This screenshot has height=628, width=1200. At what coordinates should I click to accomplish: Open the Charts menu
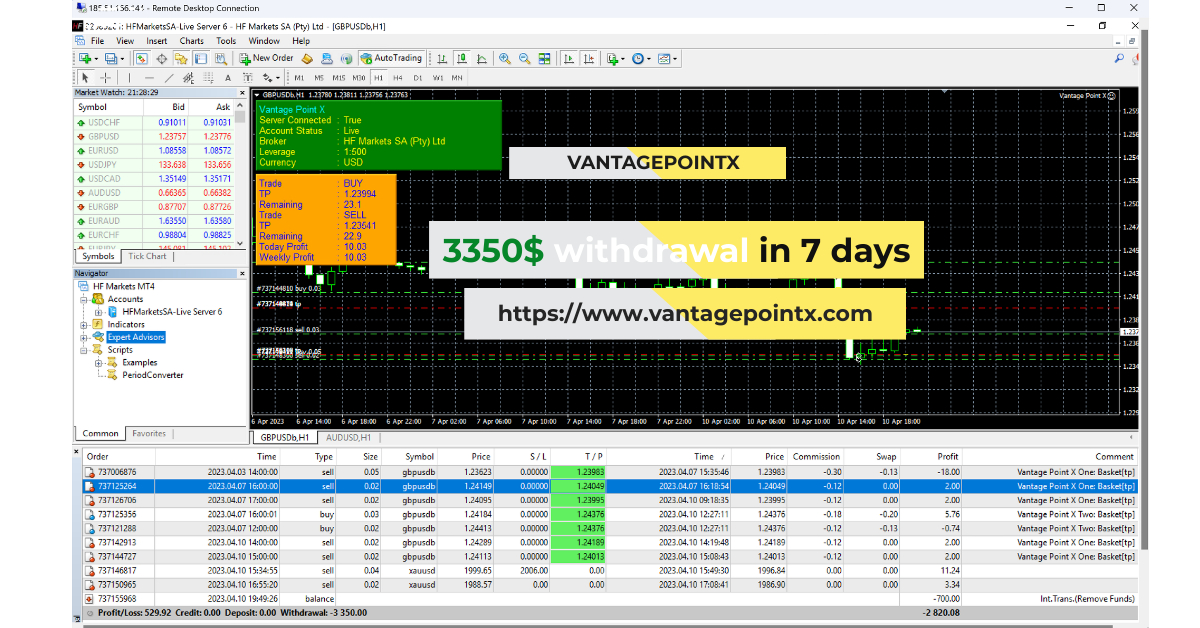click(191, 41)
